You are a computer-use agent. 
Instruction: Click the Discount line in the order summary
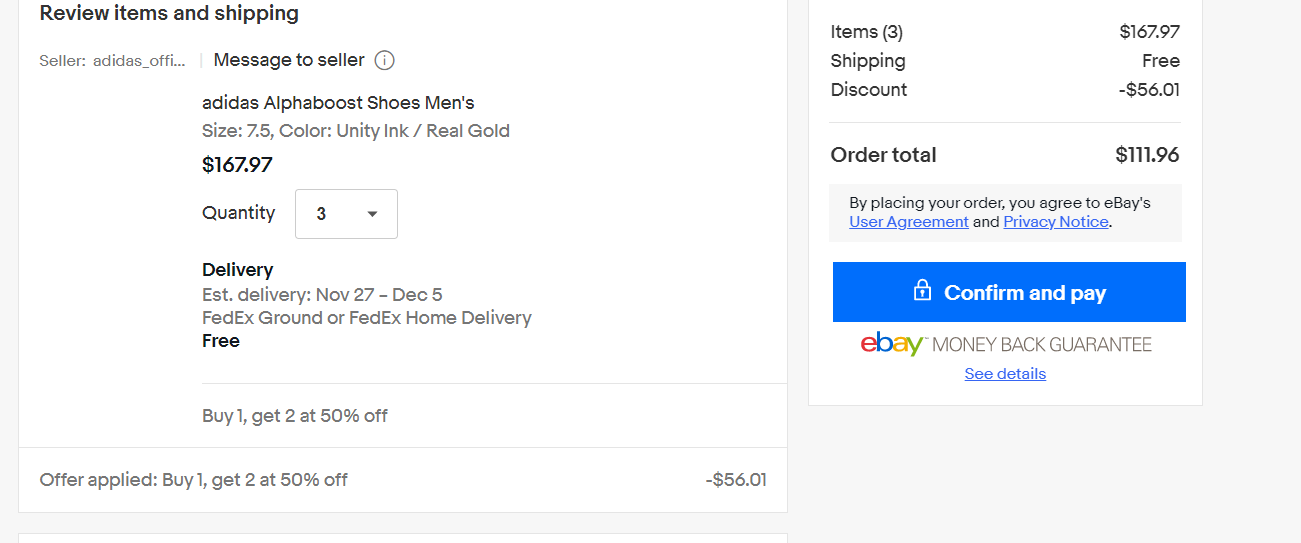tap(1005, 90)
